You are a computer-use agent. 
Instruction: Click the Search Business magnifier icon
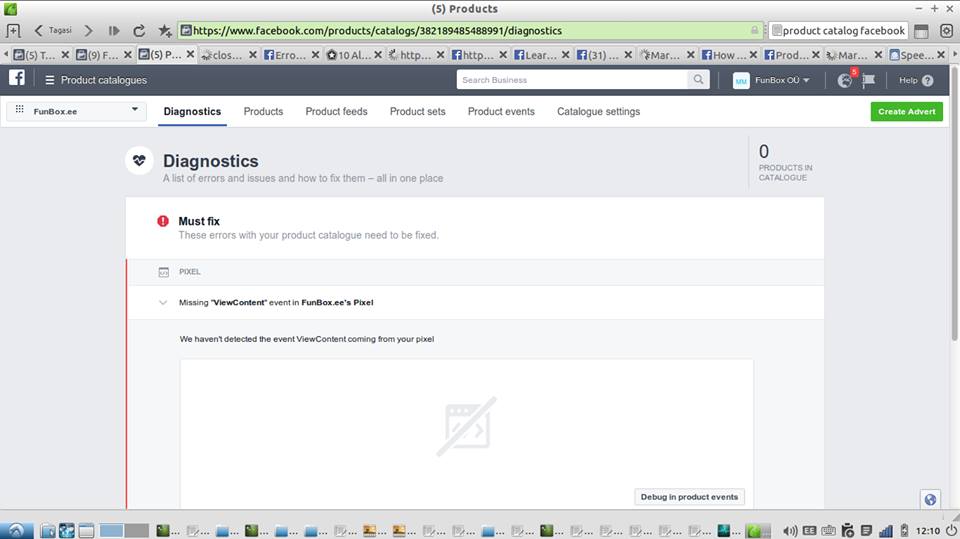coord(698,80)
